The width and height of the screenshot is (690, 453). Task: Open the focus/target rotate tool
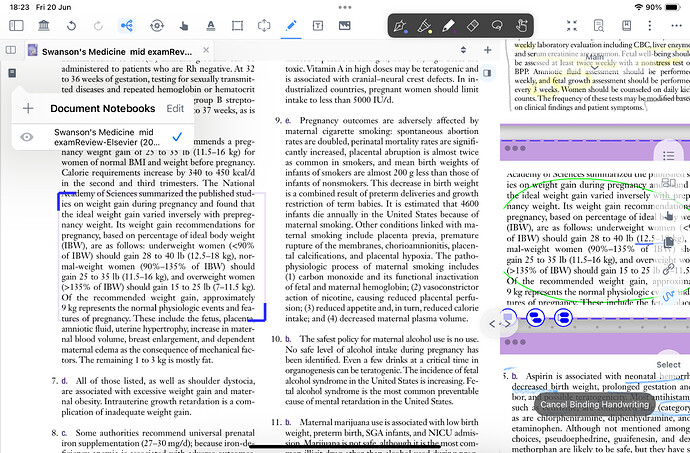click(157, 26)
